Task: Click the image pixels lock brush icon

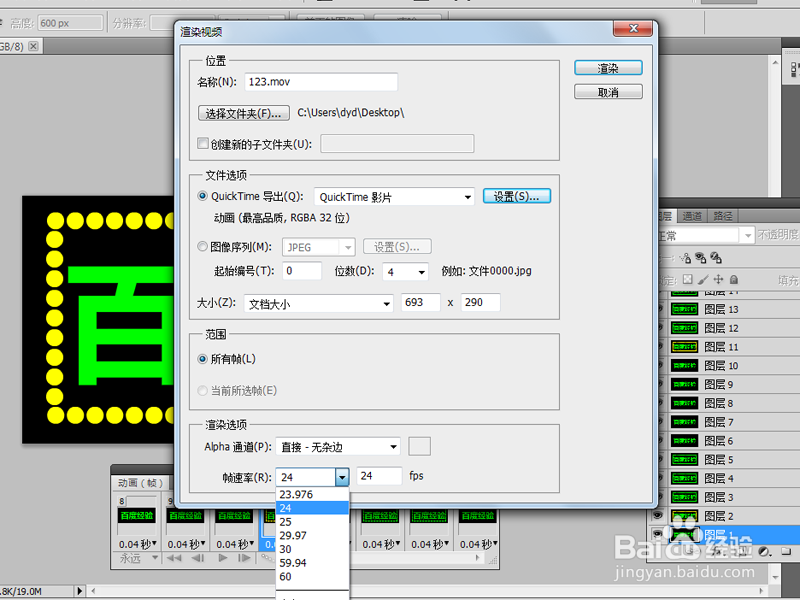Action: (x=703, y=279)
